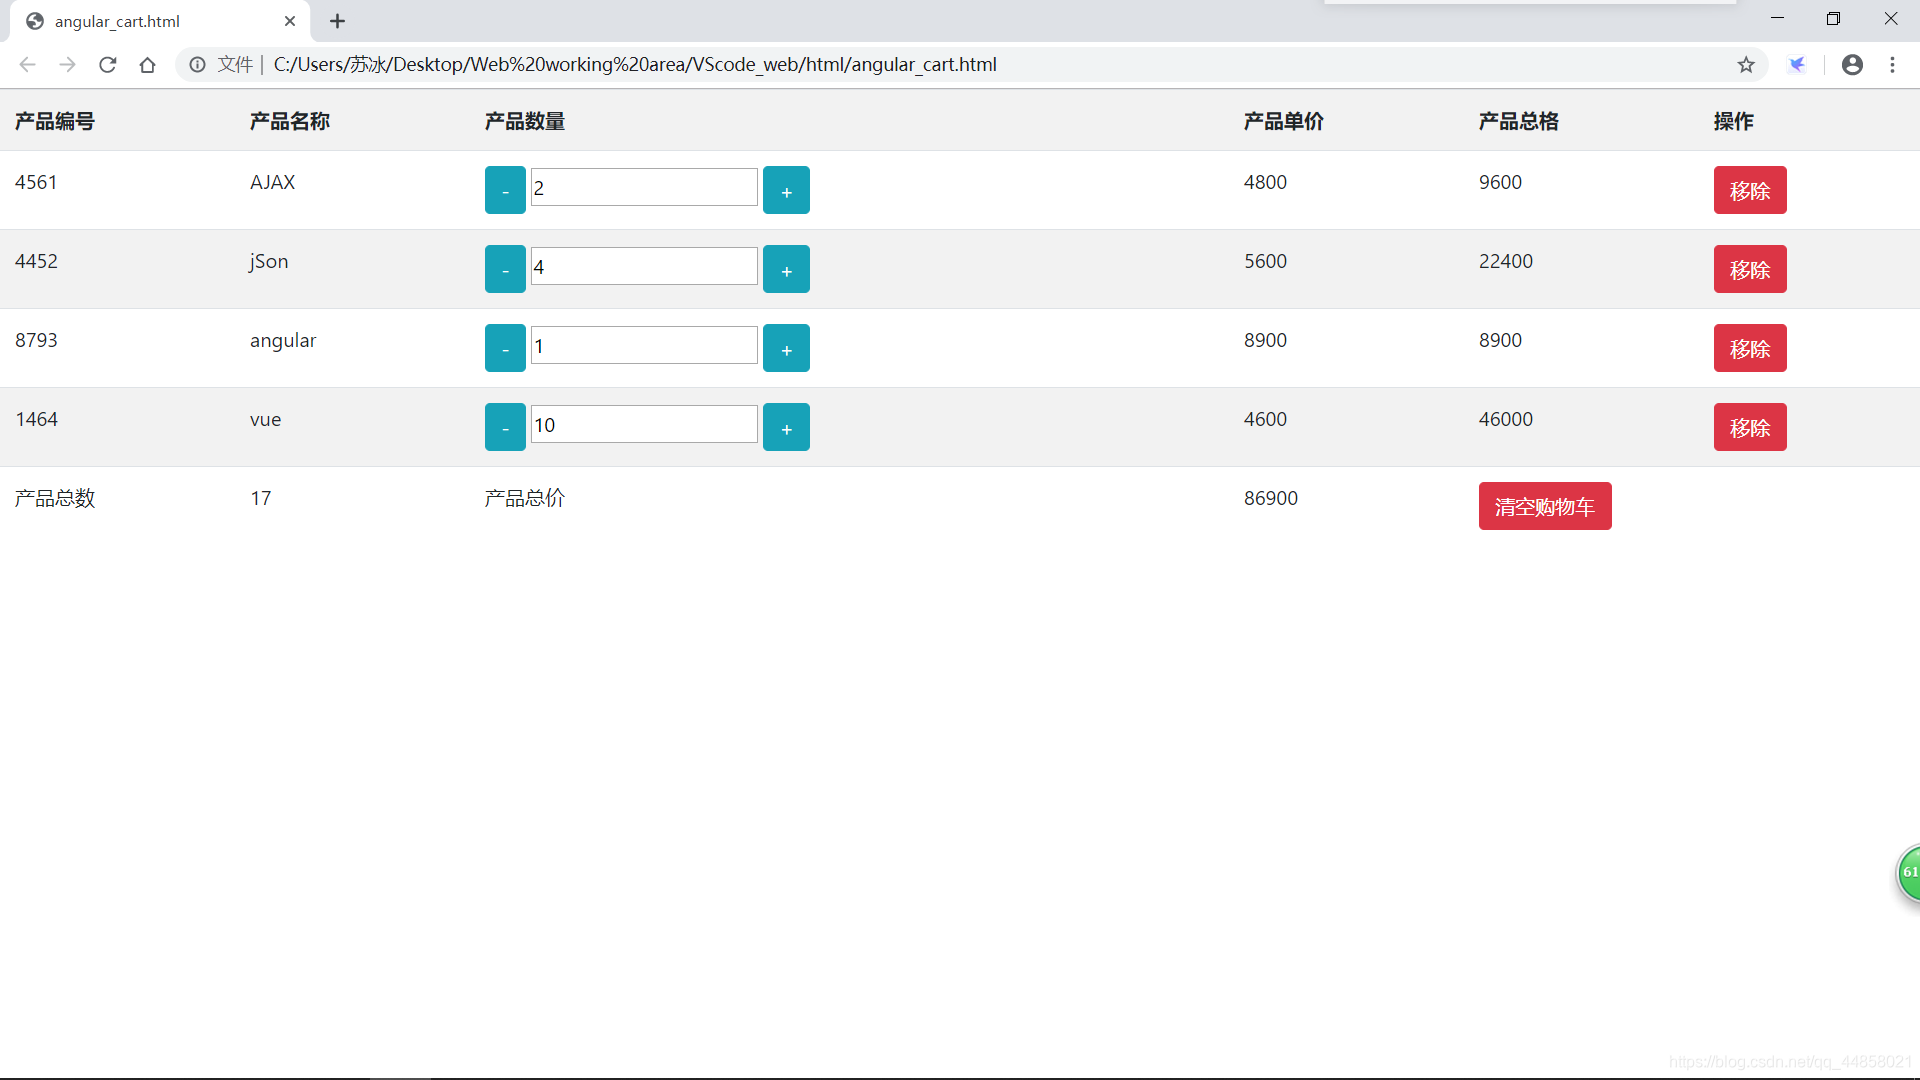Select the angular product name
The height and width of the screenshot is (1080, 1920).
(283, 341)
